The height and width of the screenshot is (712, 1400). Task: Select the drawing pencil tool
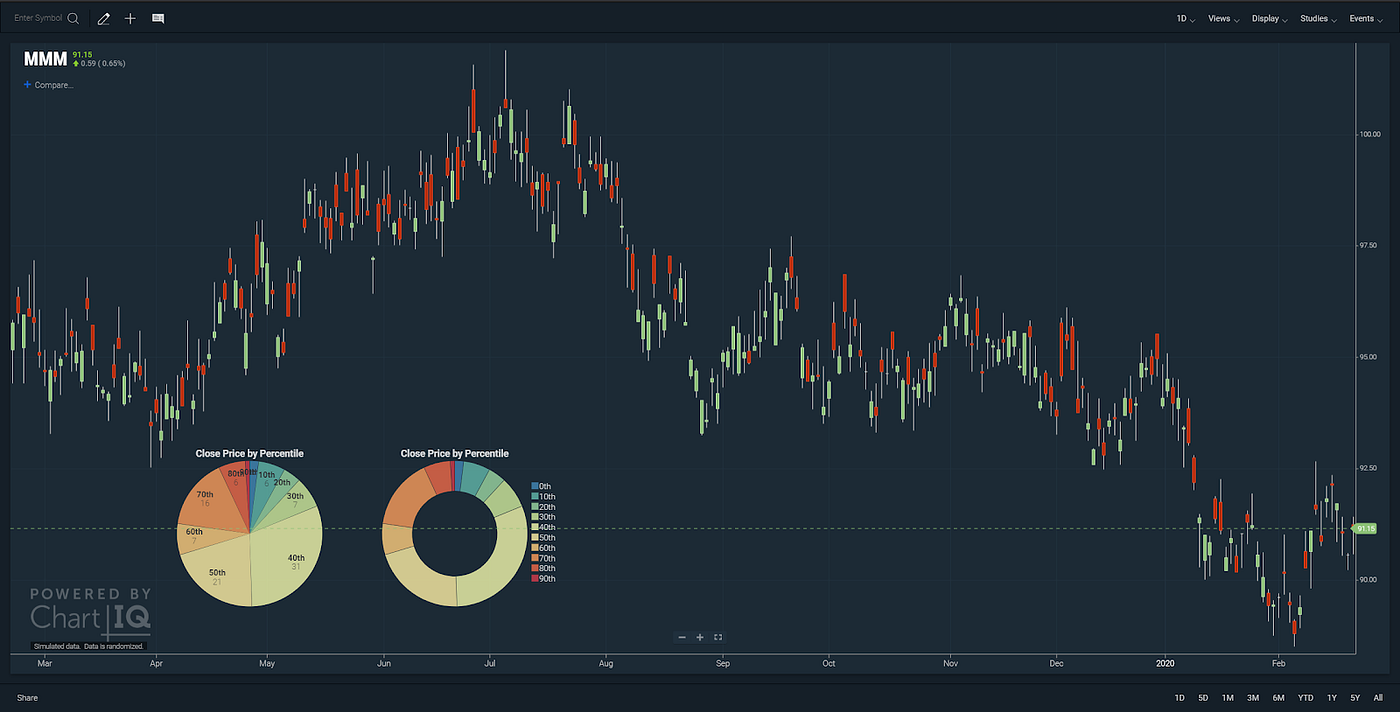pos(103,18)
